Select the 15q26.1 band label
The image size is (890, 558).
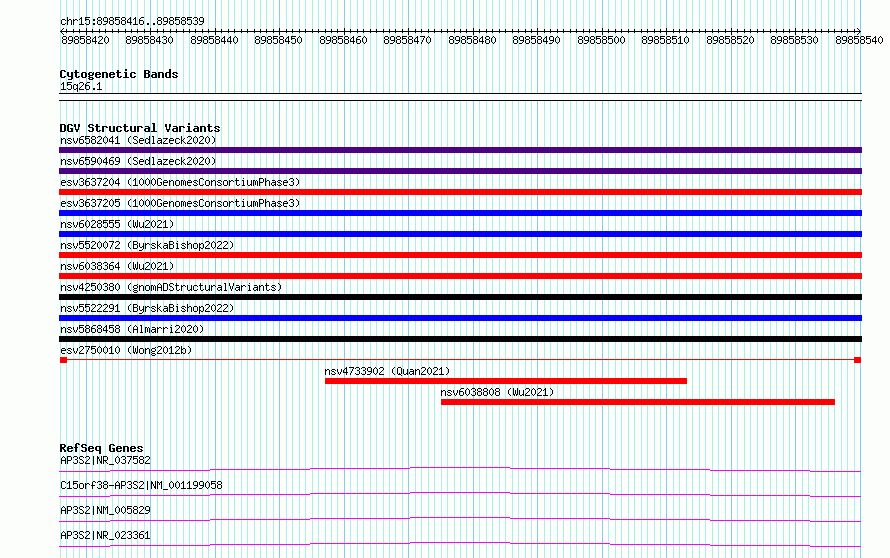[81, 86]
